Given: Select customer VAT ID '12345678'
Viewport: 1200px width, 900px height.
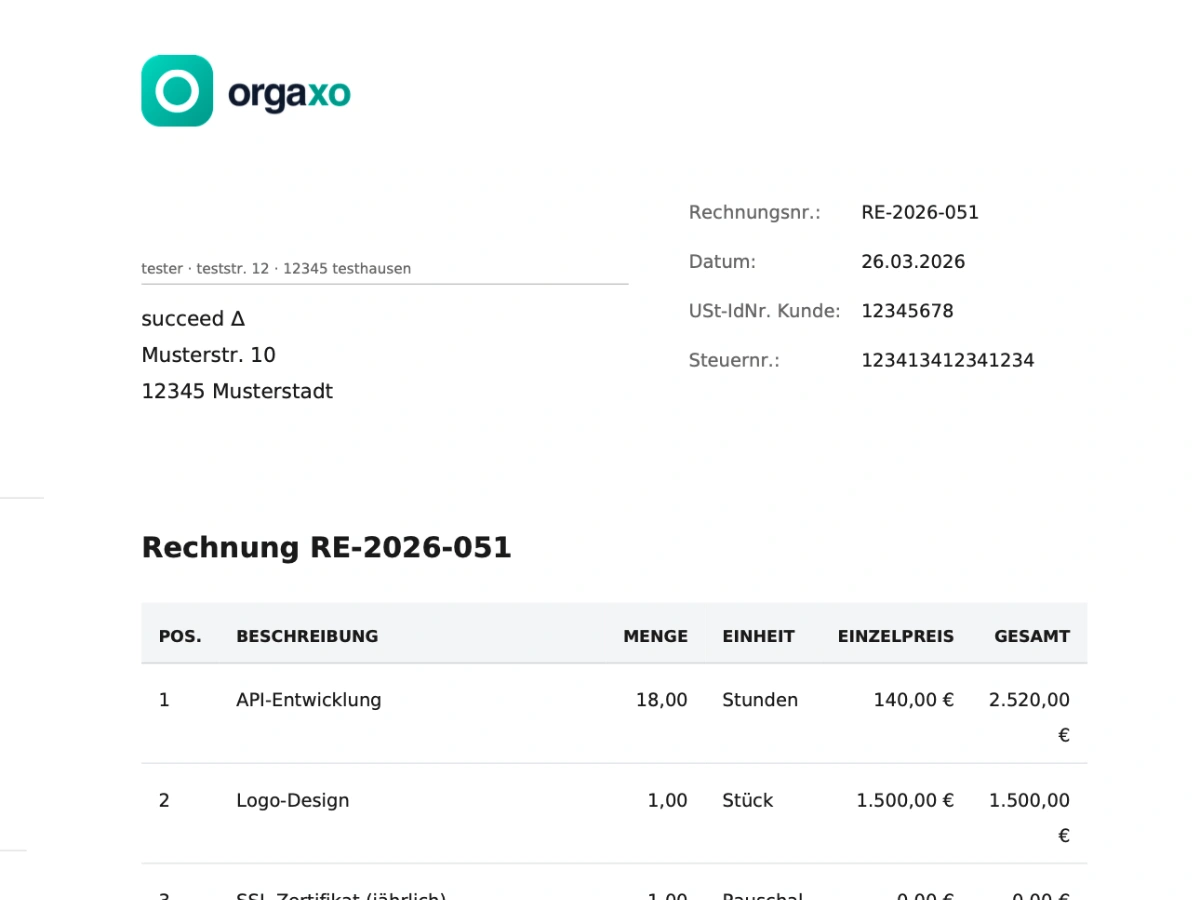Looking at the screenshot, I should 907,311.
